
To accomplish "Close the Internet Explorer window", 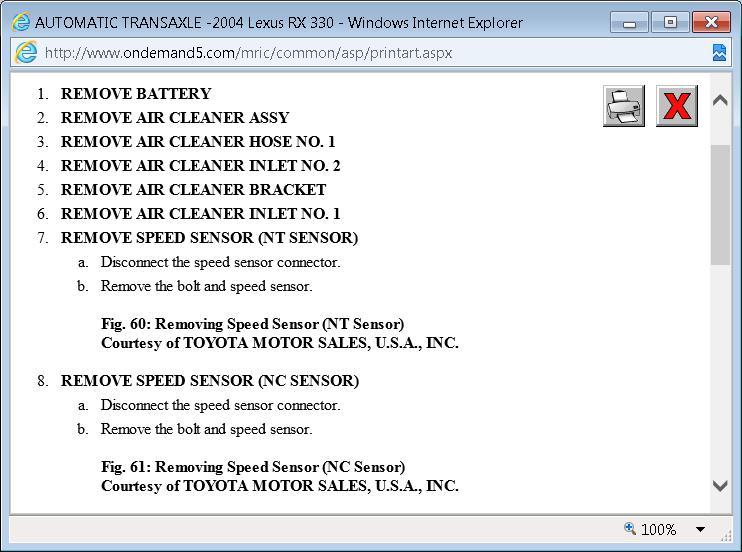I will [x=711, y=22].
